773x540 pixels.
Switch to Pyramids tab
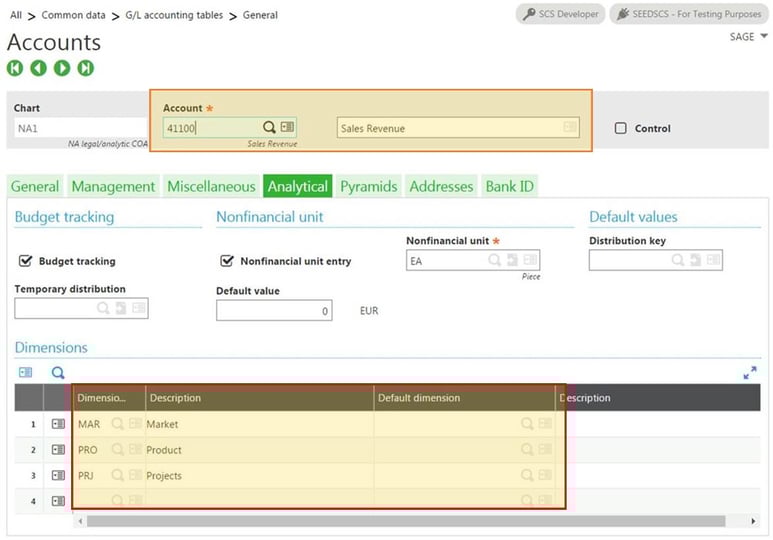coord(369,186)
